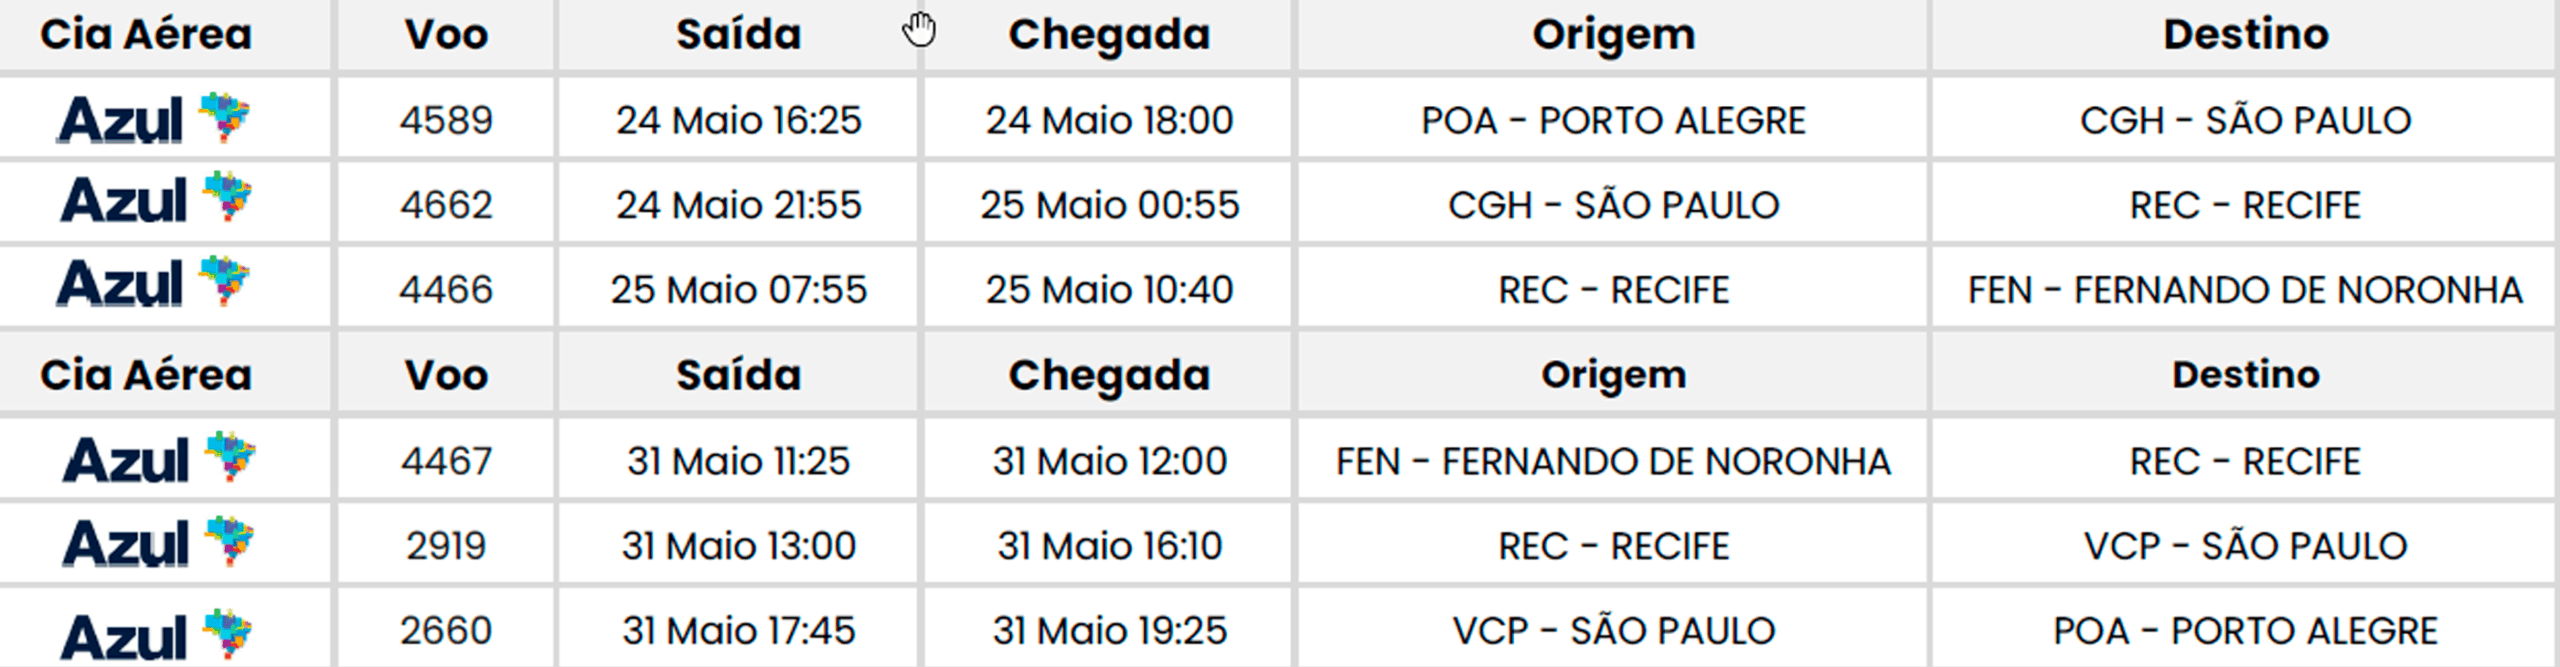This screenshot has height=667, width=2560.
Task: Click the 24 Maio 21:55 departure cell
Action: pyautogui.click(x=738, y=205)
